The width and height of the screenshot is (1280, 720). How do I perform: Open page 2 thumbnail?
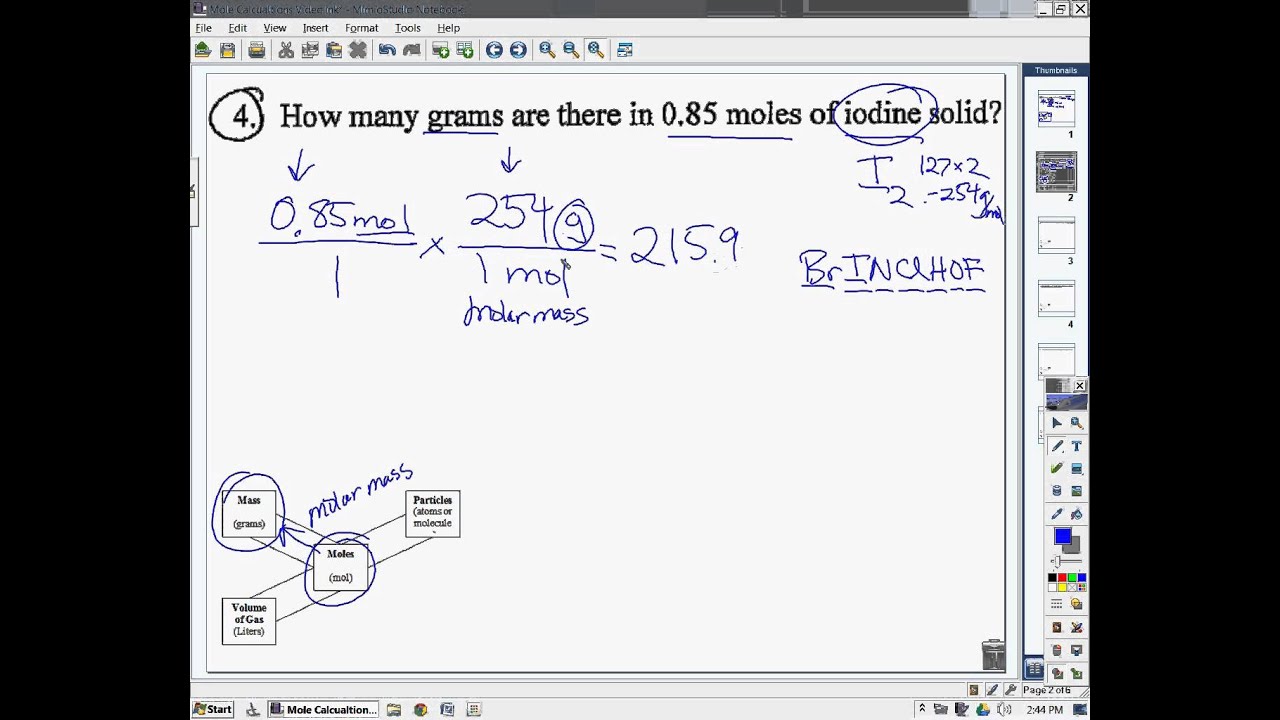coord(1056,172)
